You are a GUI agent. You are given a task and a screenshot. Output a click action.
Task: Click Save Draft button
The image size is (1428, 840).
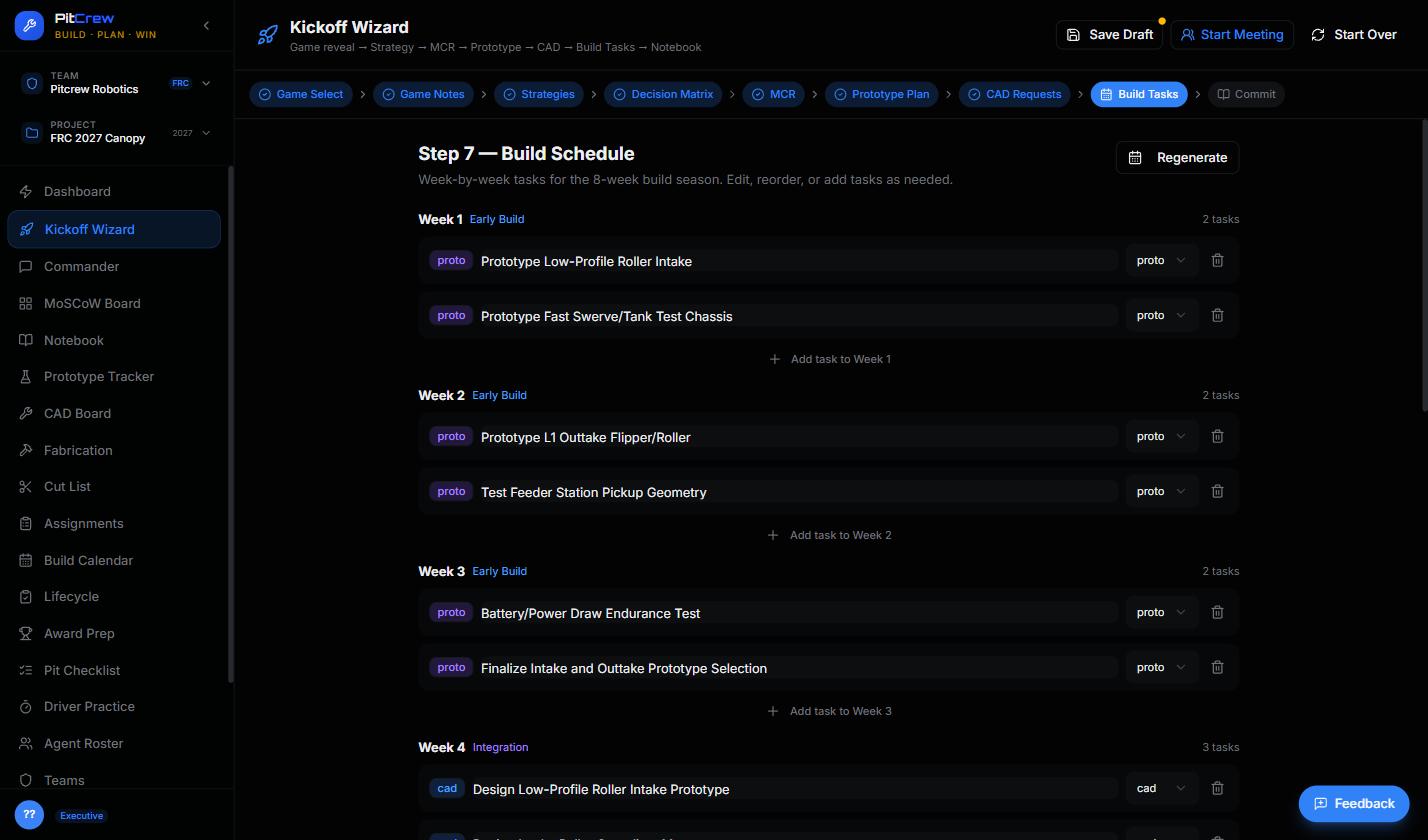(x=1110, y=34)
